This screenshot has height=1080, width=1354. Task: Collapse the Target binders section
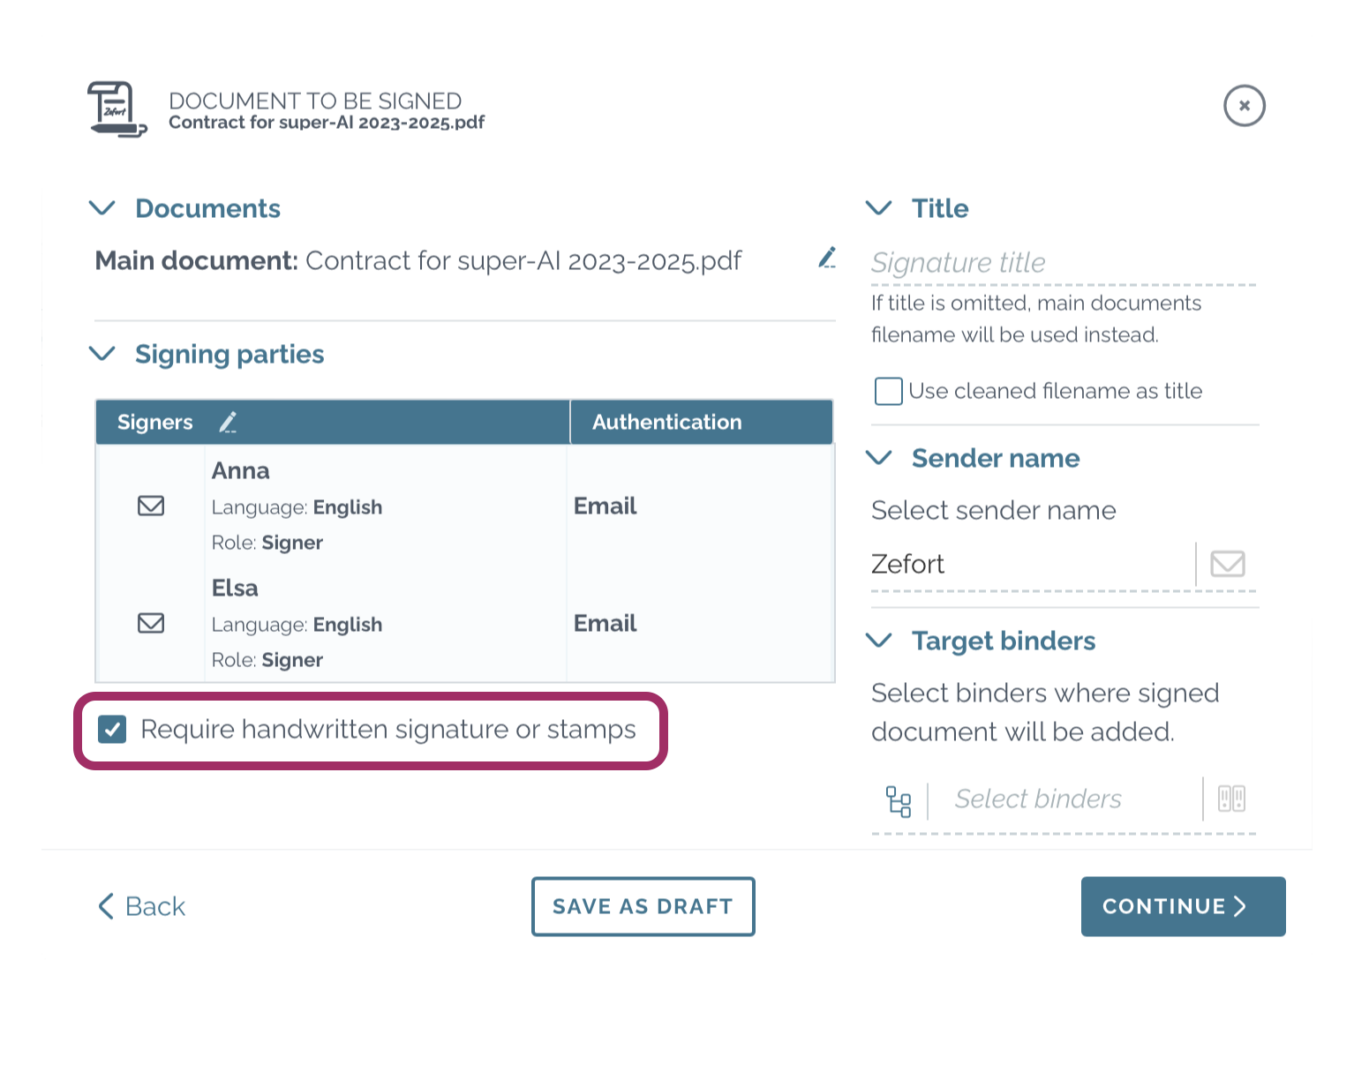[878, 641]
